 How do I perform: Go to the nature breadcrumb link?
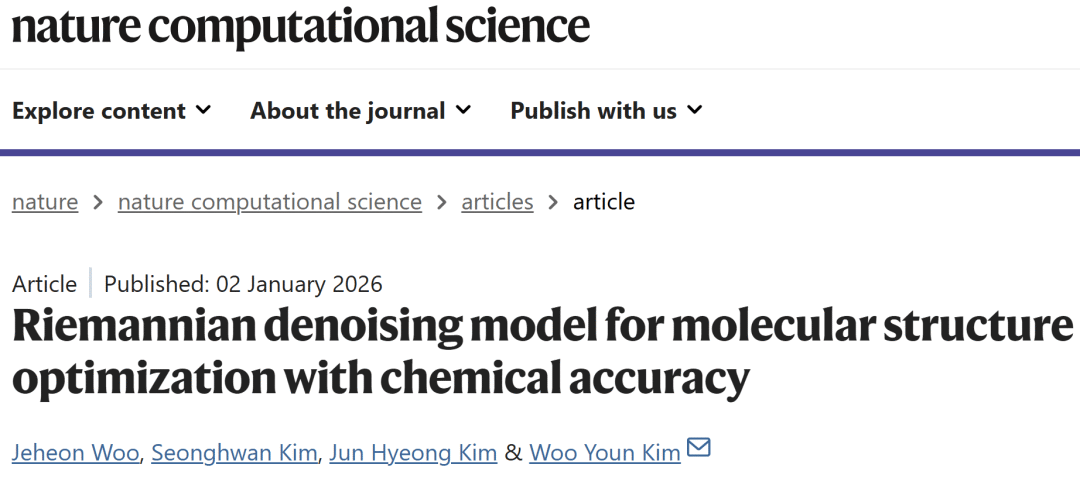pos(45,202)
